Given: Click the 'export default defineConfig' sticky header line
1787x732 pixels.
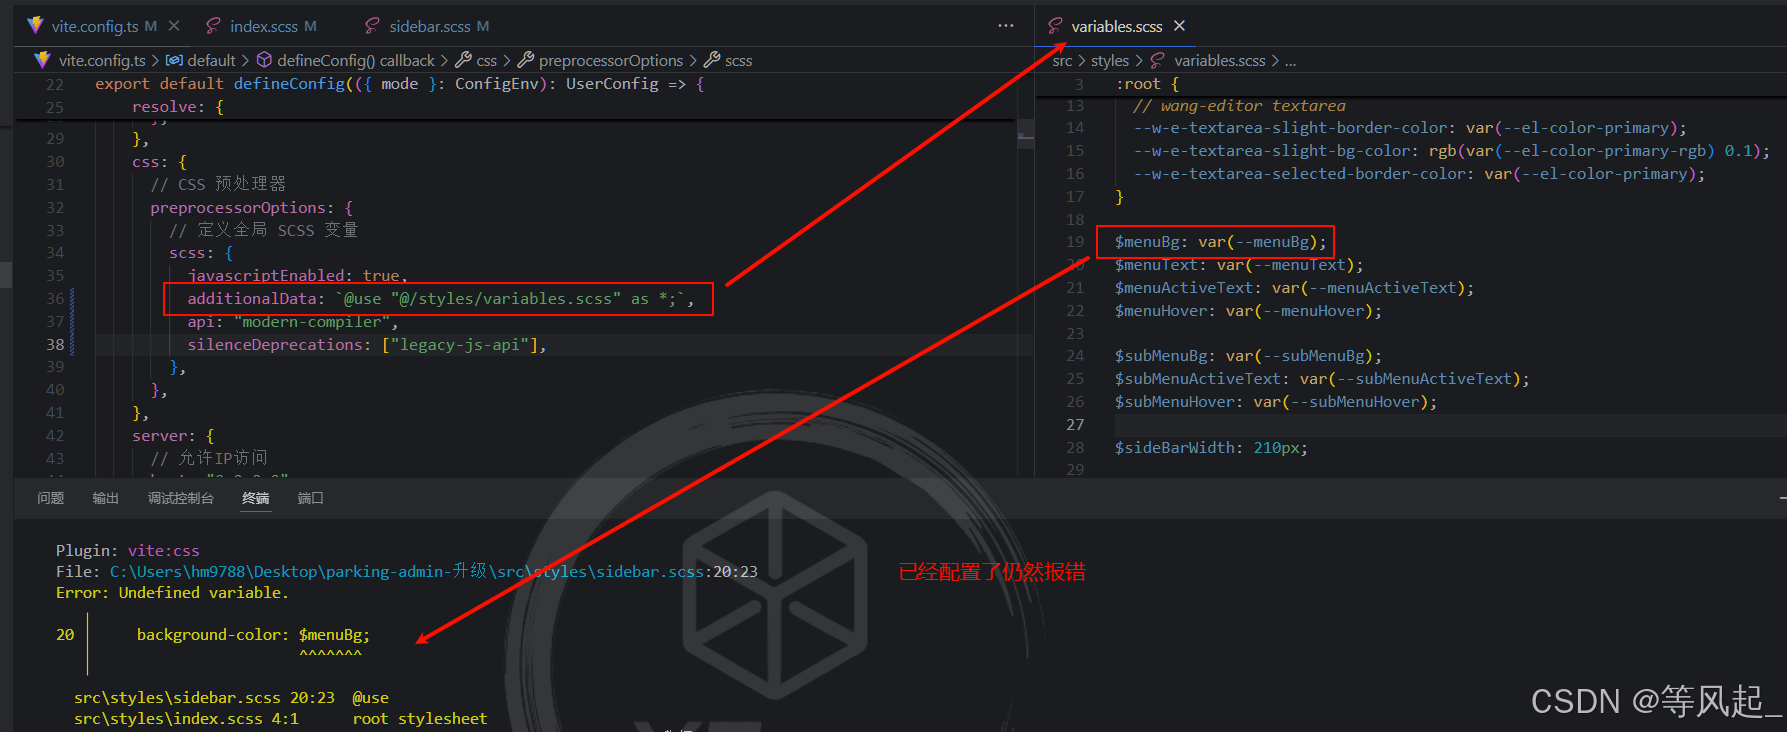Looking at the screenshot, I should [x=400, y=84].
